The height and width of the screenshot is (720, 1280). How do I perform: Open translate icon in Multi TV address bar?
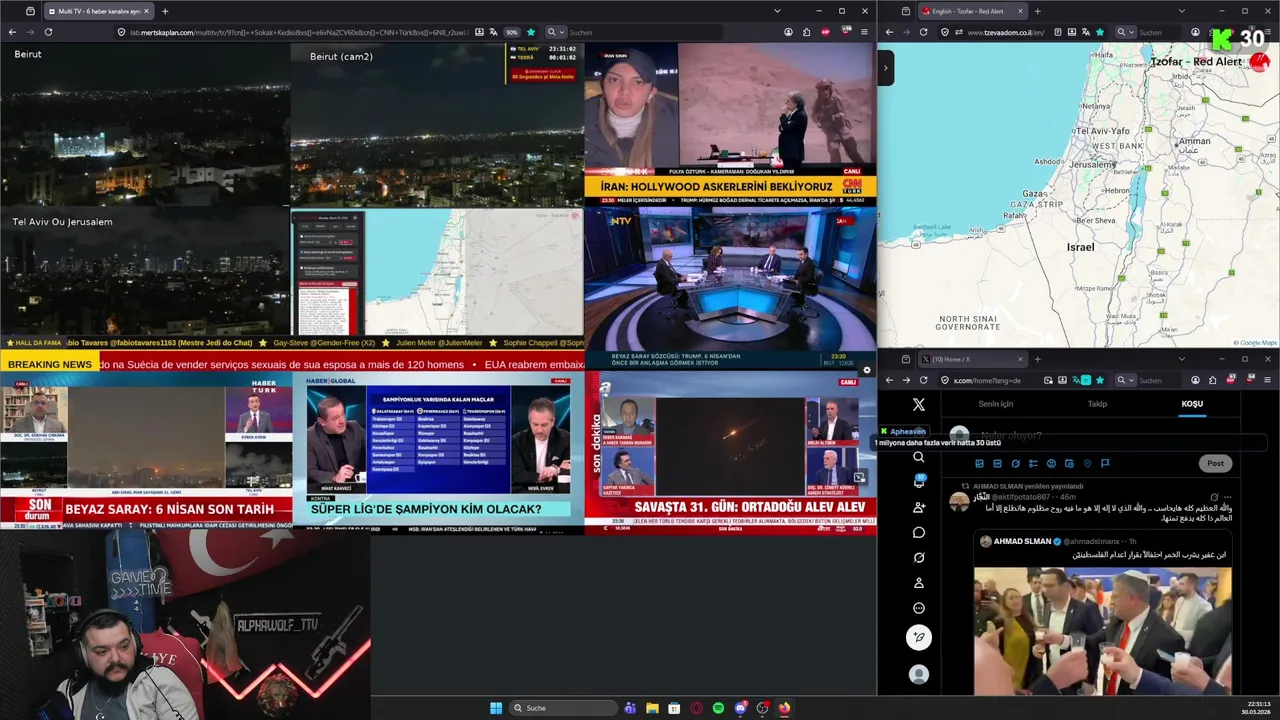point(493,32)
